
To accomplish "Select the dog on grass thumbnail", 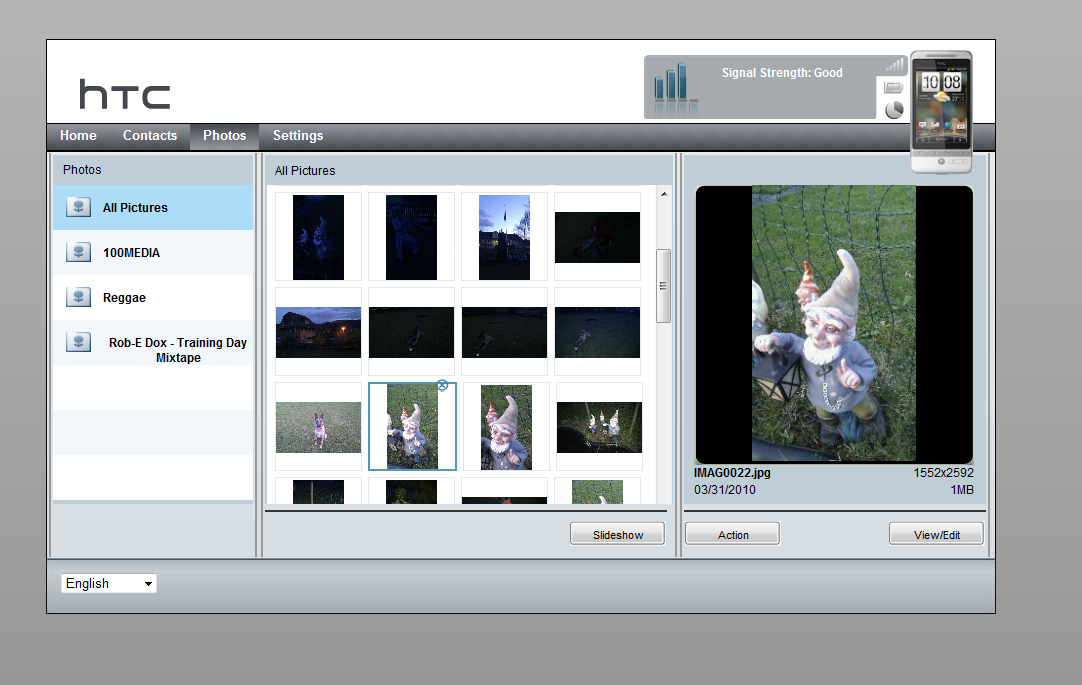I will [318, 428].
